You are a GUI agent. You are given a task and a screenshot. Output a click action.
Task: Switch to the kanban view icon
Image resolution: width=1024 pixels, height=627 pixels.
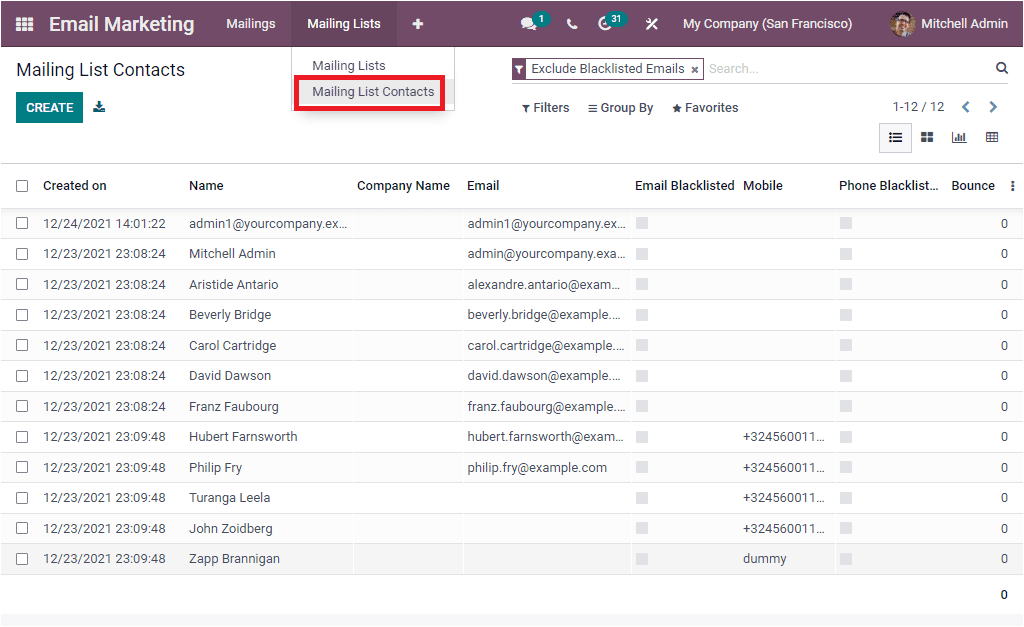tap(927, 137)
